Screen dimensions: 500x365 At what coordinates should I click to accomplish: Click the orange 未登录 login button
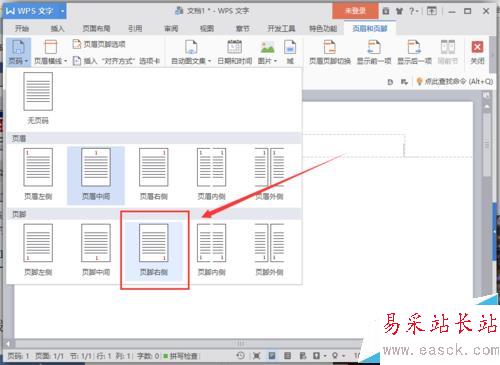click(x=355, y=11)
